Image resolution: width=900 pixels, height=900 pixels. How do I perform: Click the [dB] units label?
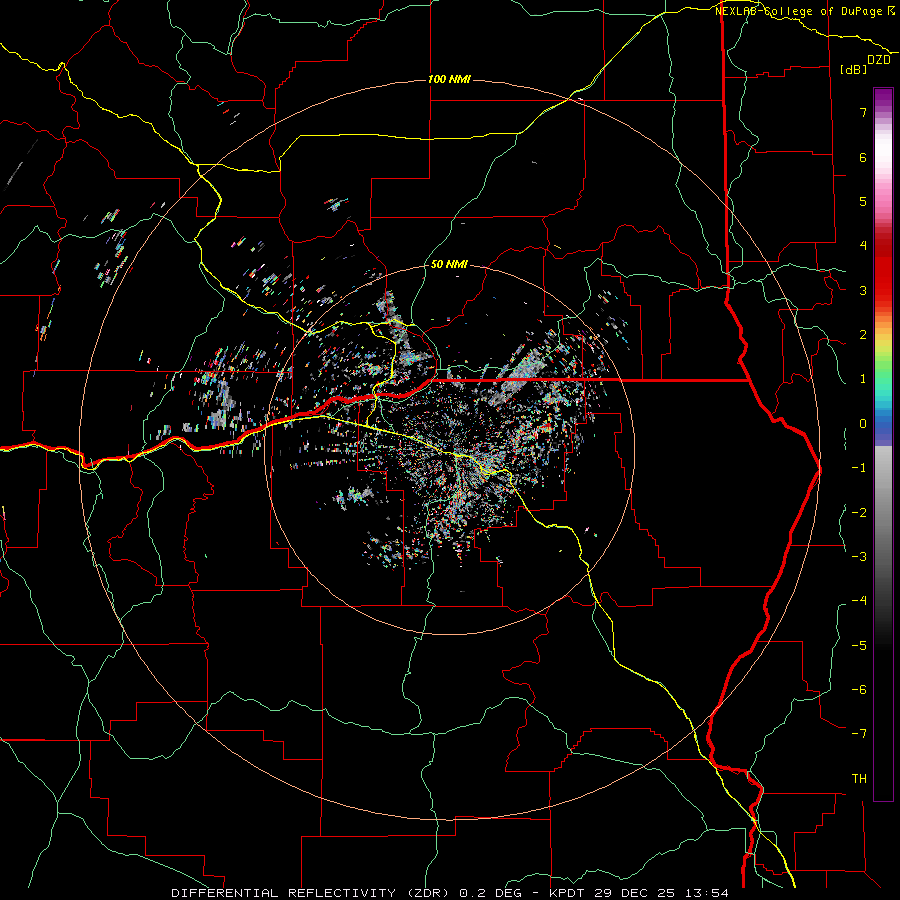(x=854, y=69)
